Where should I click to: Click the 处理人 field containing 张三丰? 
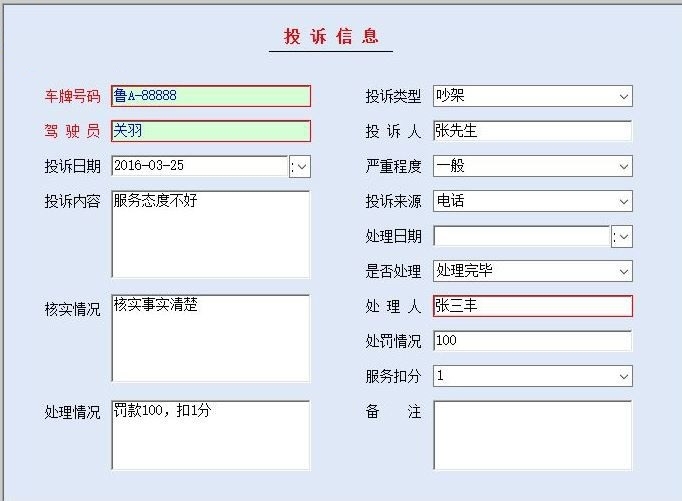coord(533,306)
